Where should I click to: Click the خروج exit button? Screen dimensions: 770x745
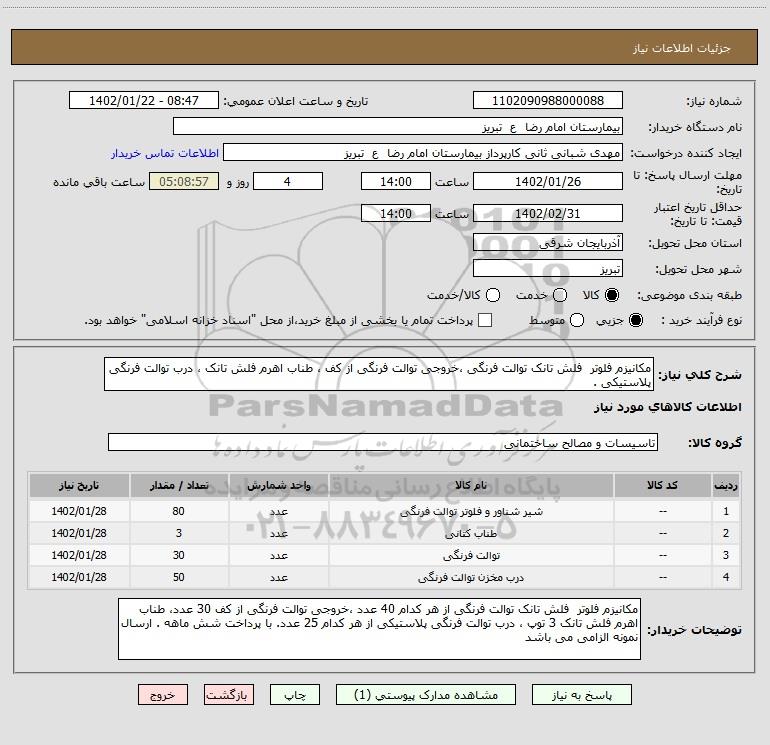coord(163,695)
